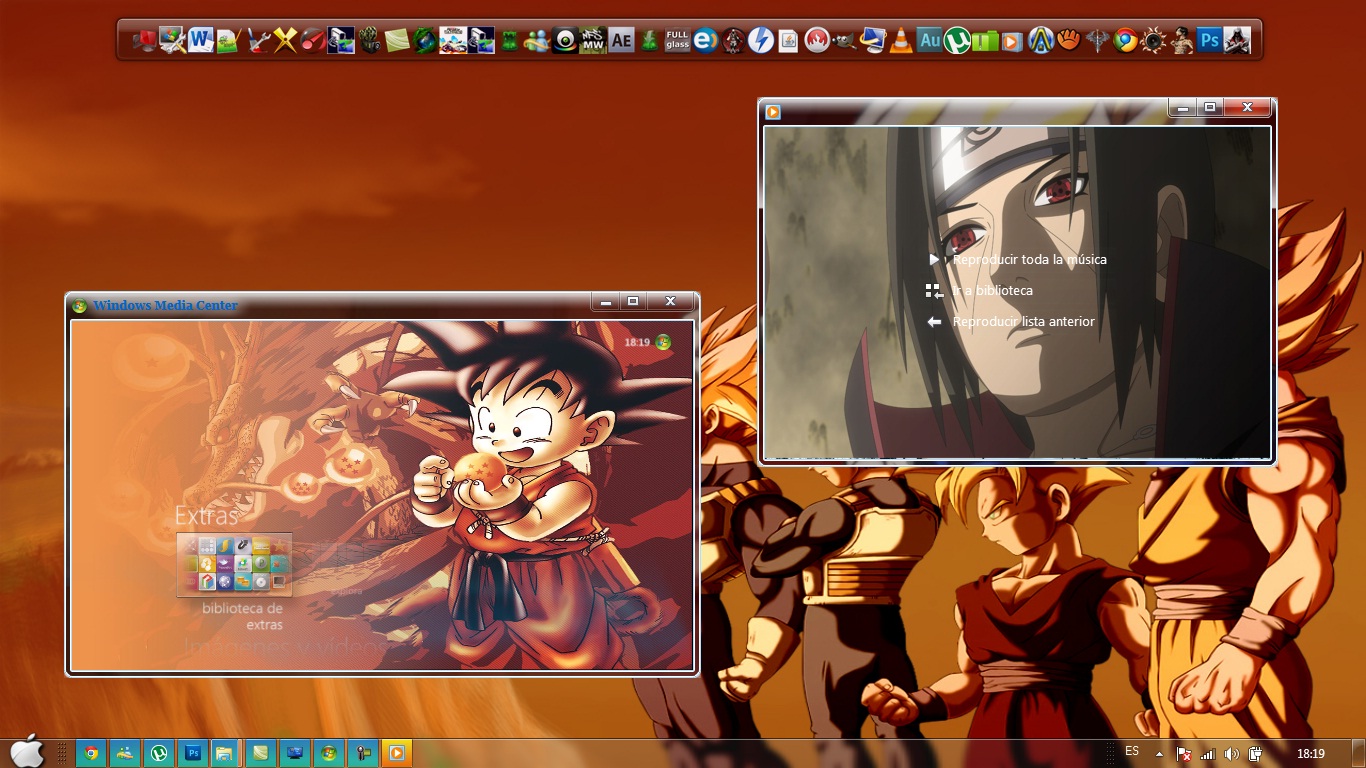The image size is (1366, 768).
Task: Launch blue 'e' browser icon in dock
Action: click(705, 40)
